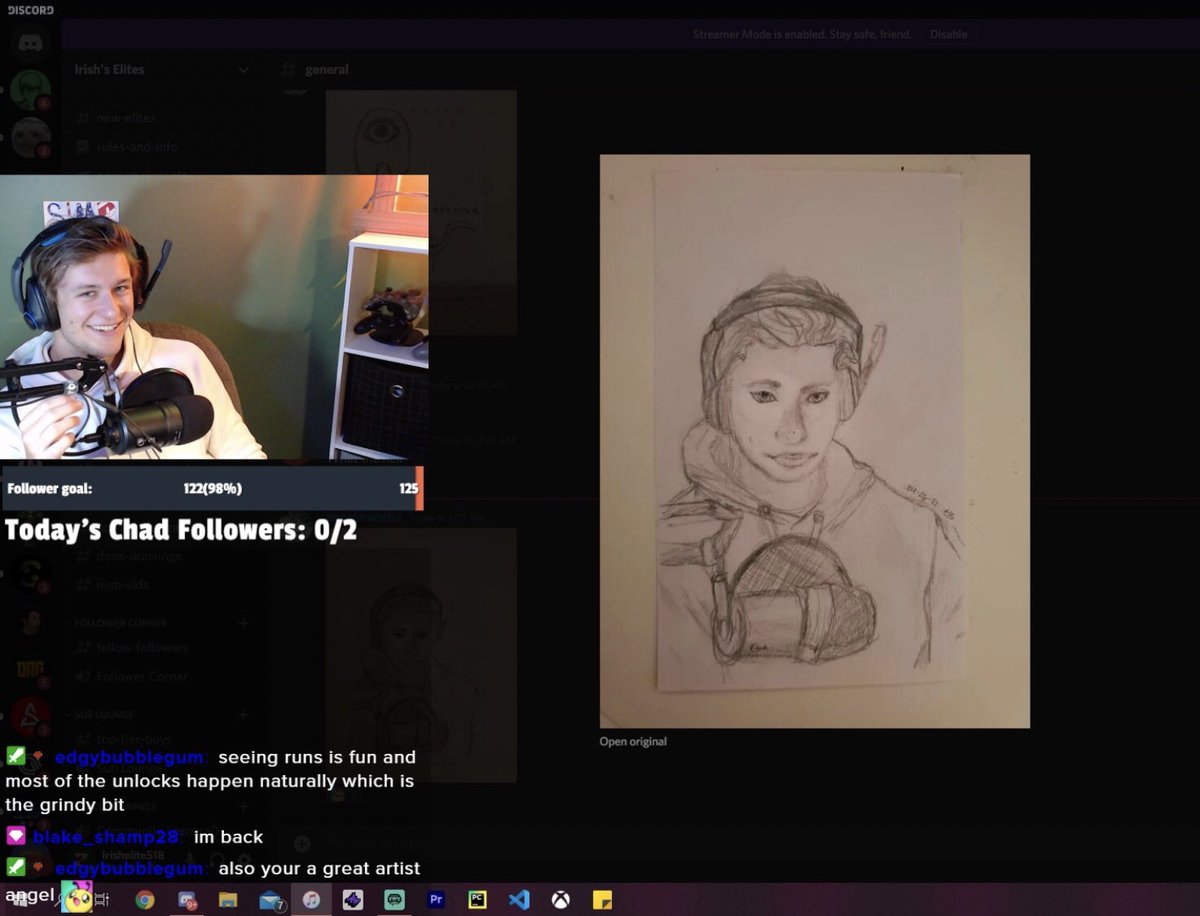Image resolution: width=1200 pixels, height=916 pixels.
Task: Open Google Chrome from the taskbar
Action: (145, 899)
